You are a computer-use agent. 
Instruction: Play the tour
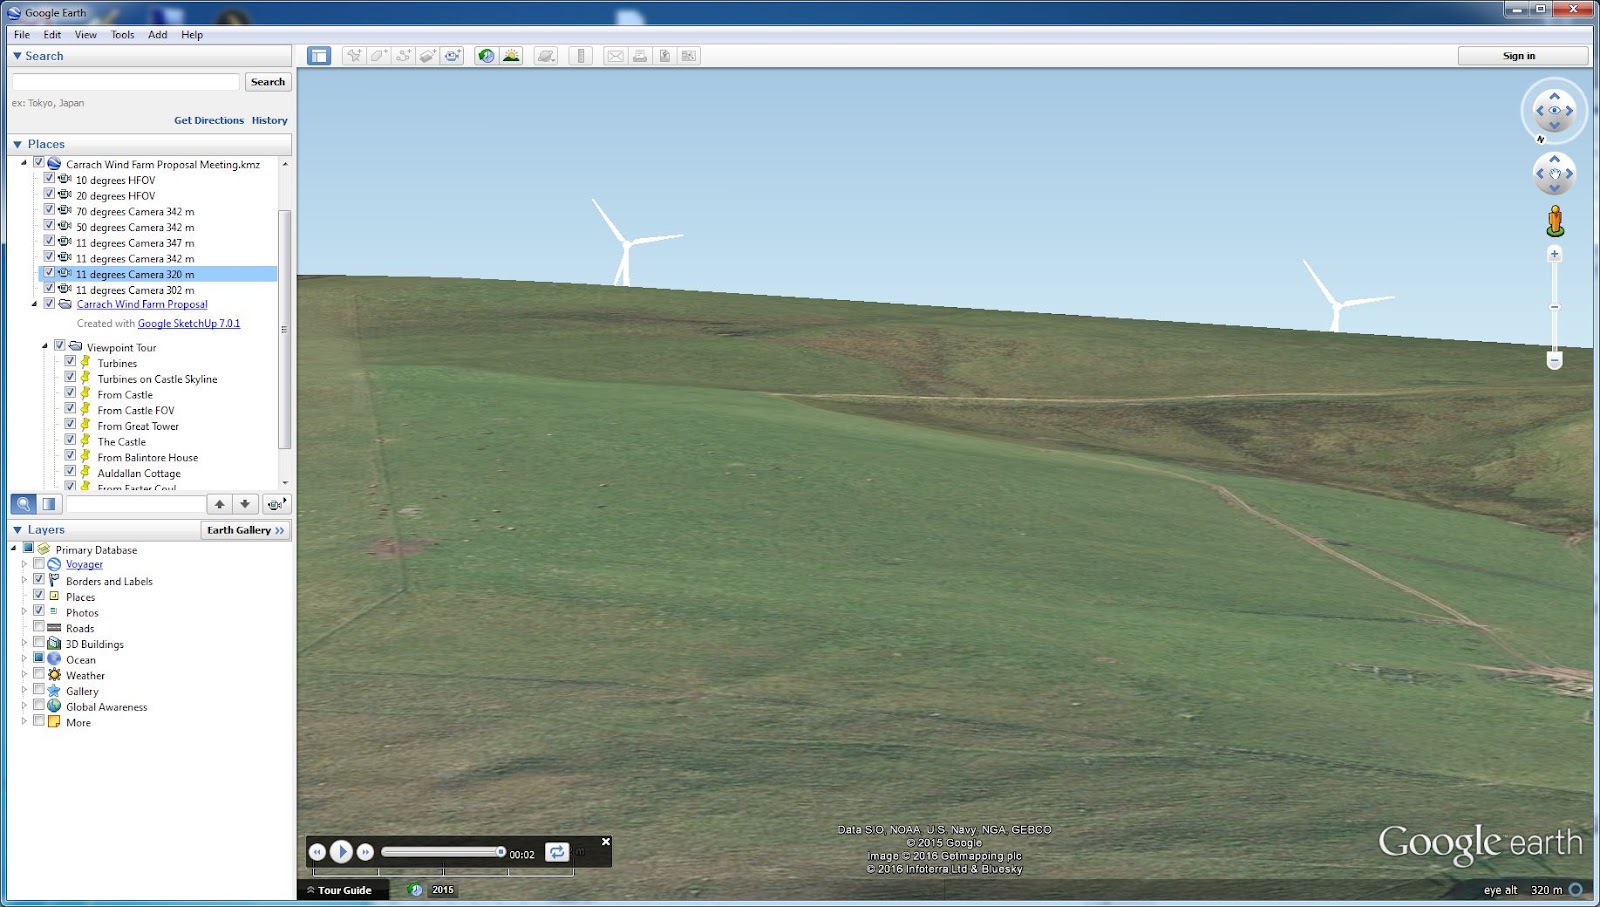(x=341, y=852)
